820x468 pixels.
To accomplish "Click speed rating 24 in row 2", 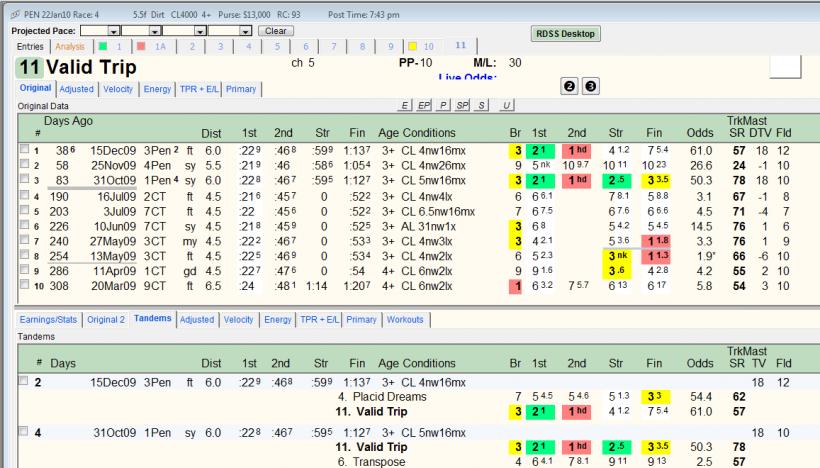I will point(739,166).
